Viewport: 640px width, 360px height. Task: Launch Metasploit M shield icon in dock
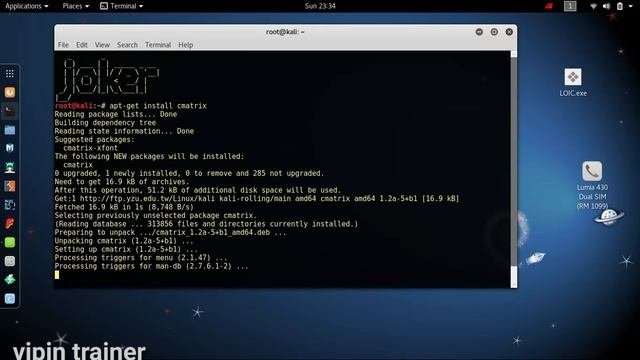(10, 148)
